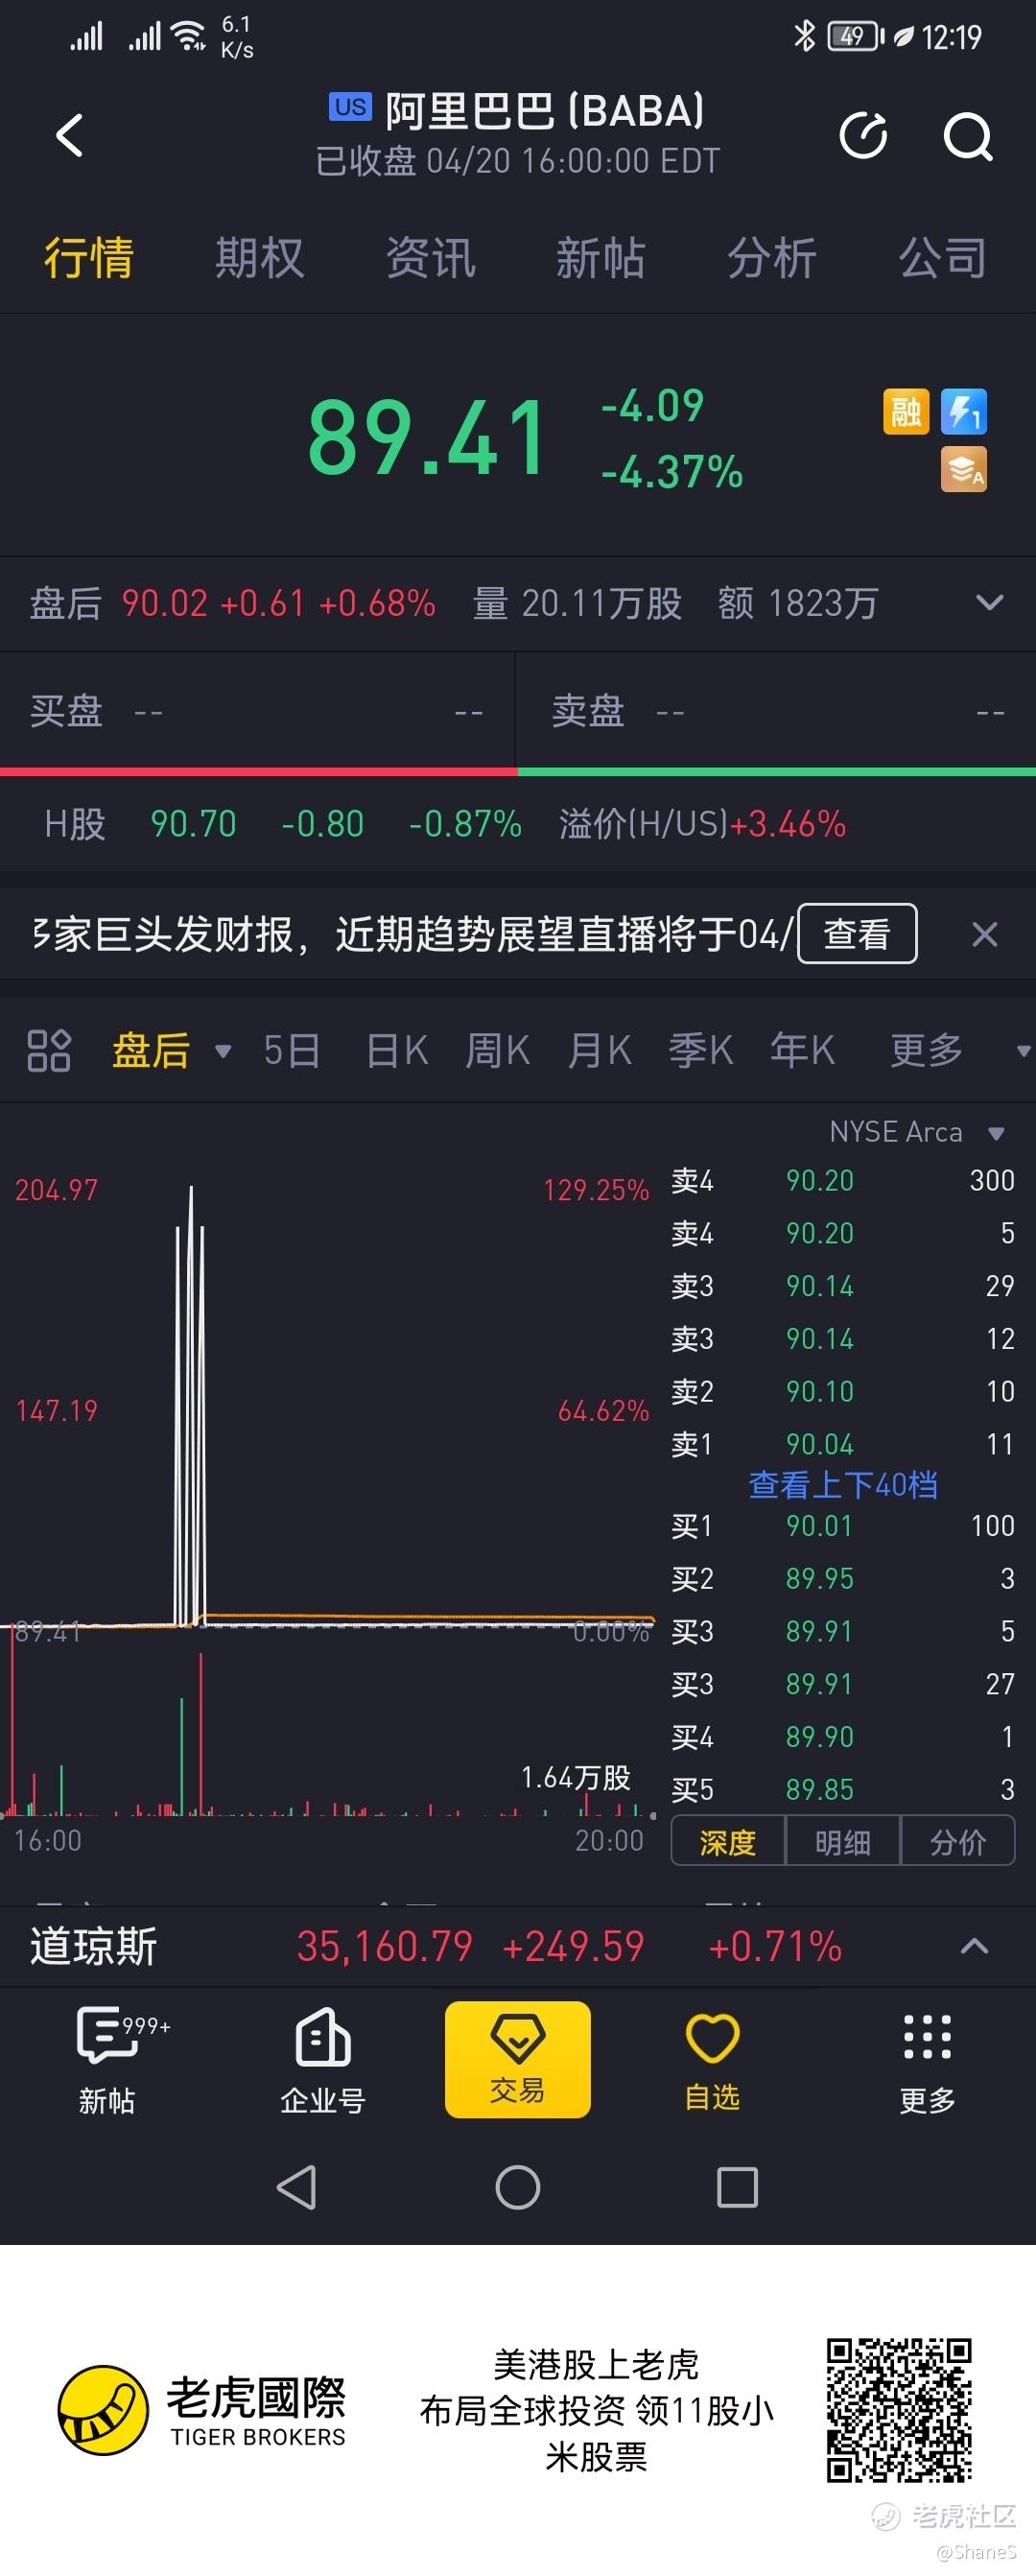The height and width of the screenshot is (2576, 1036).
Task: Select the 年K chart period
Action: [802, 1050]
